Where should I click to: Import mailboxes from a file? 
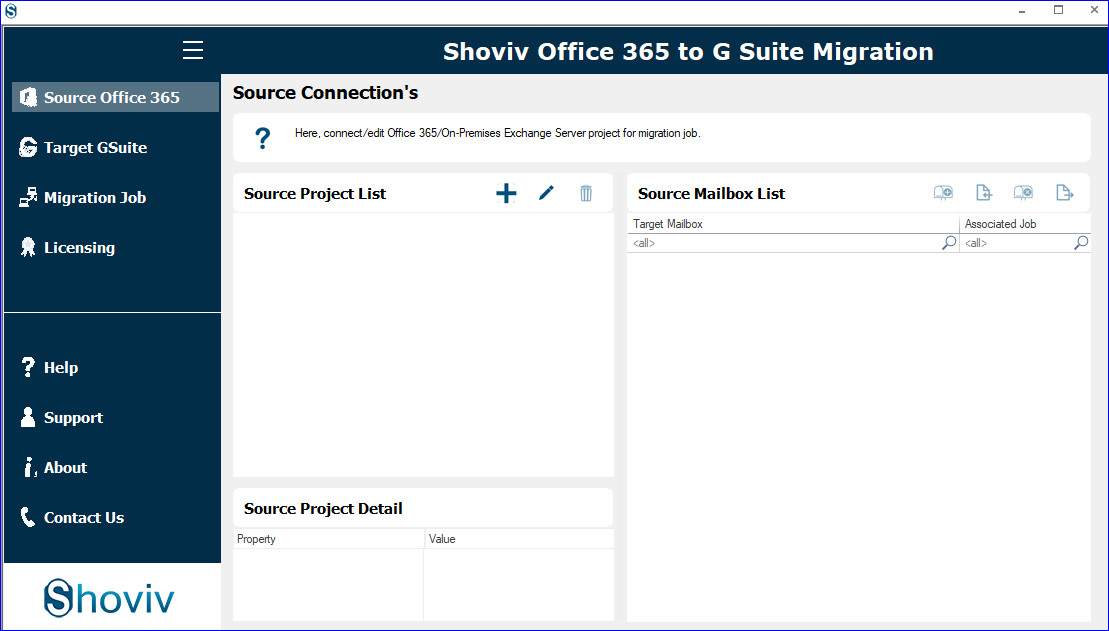coord(983,192)
